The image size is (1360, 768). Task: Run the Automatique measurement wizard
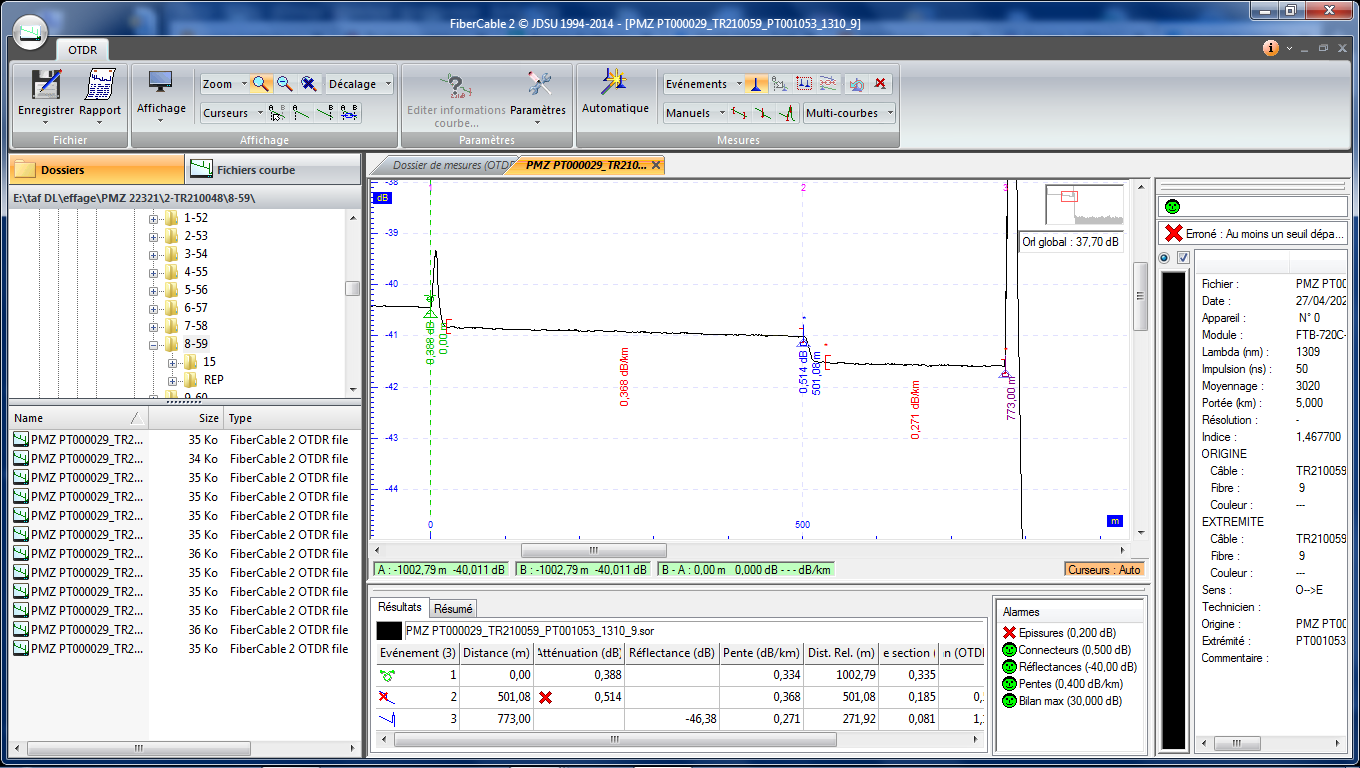tap(615, 85)
